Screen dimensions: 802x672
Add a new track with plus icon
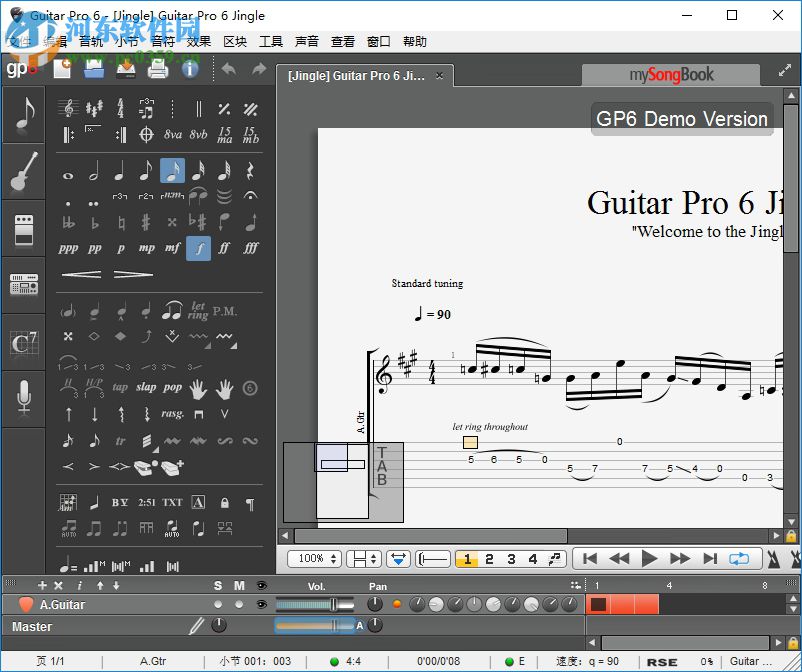(42, 585)
